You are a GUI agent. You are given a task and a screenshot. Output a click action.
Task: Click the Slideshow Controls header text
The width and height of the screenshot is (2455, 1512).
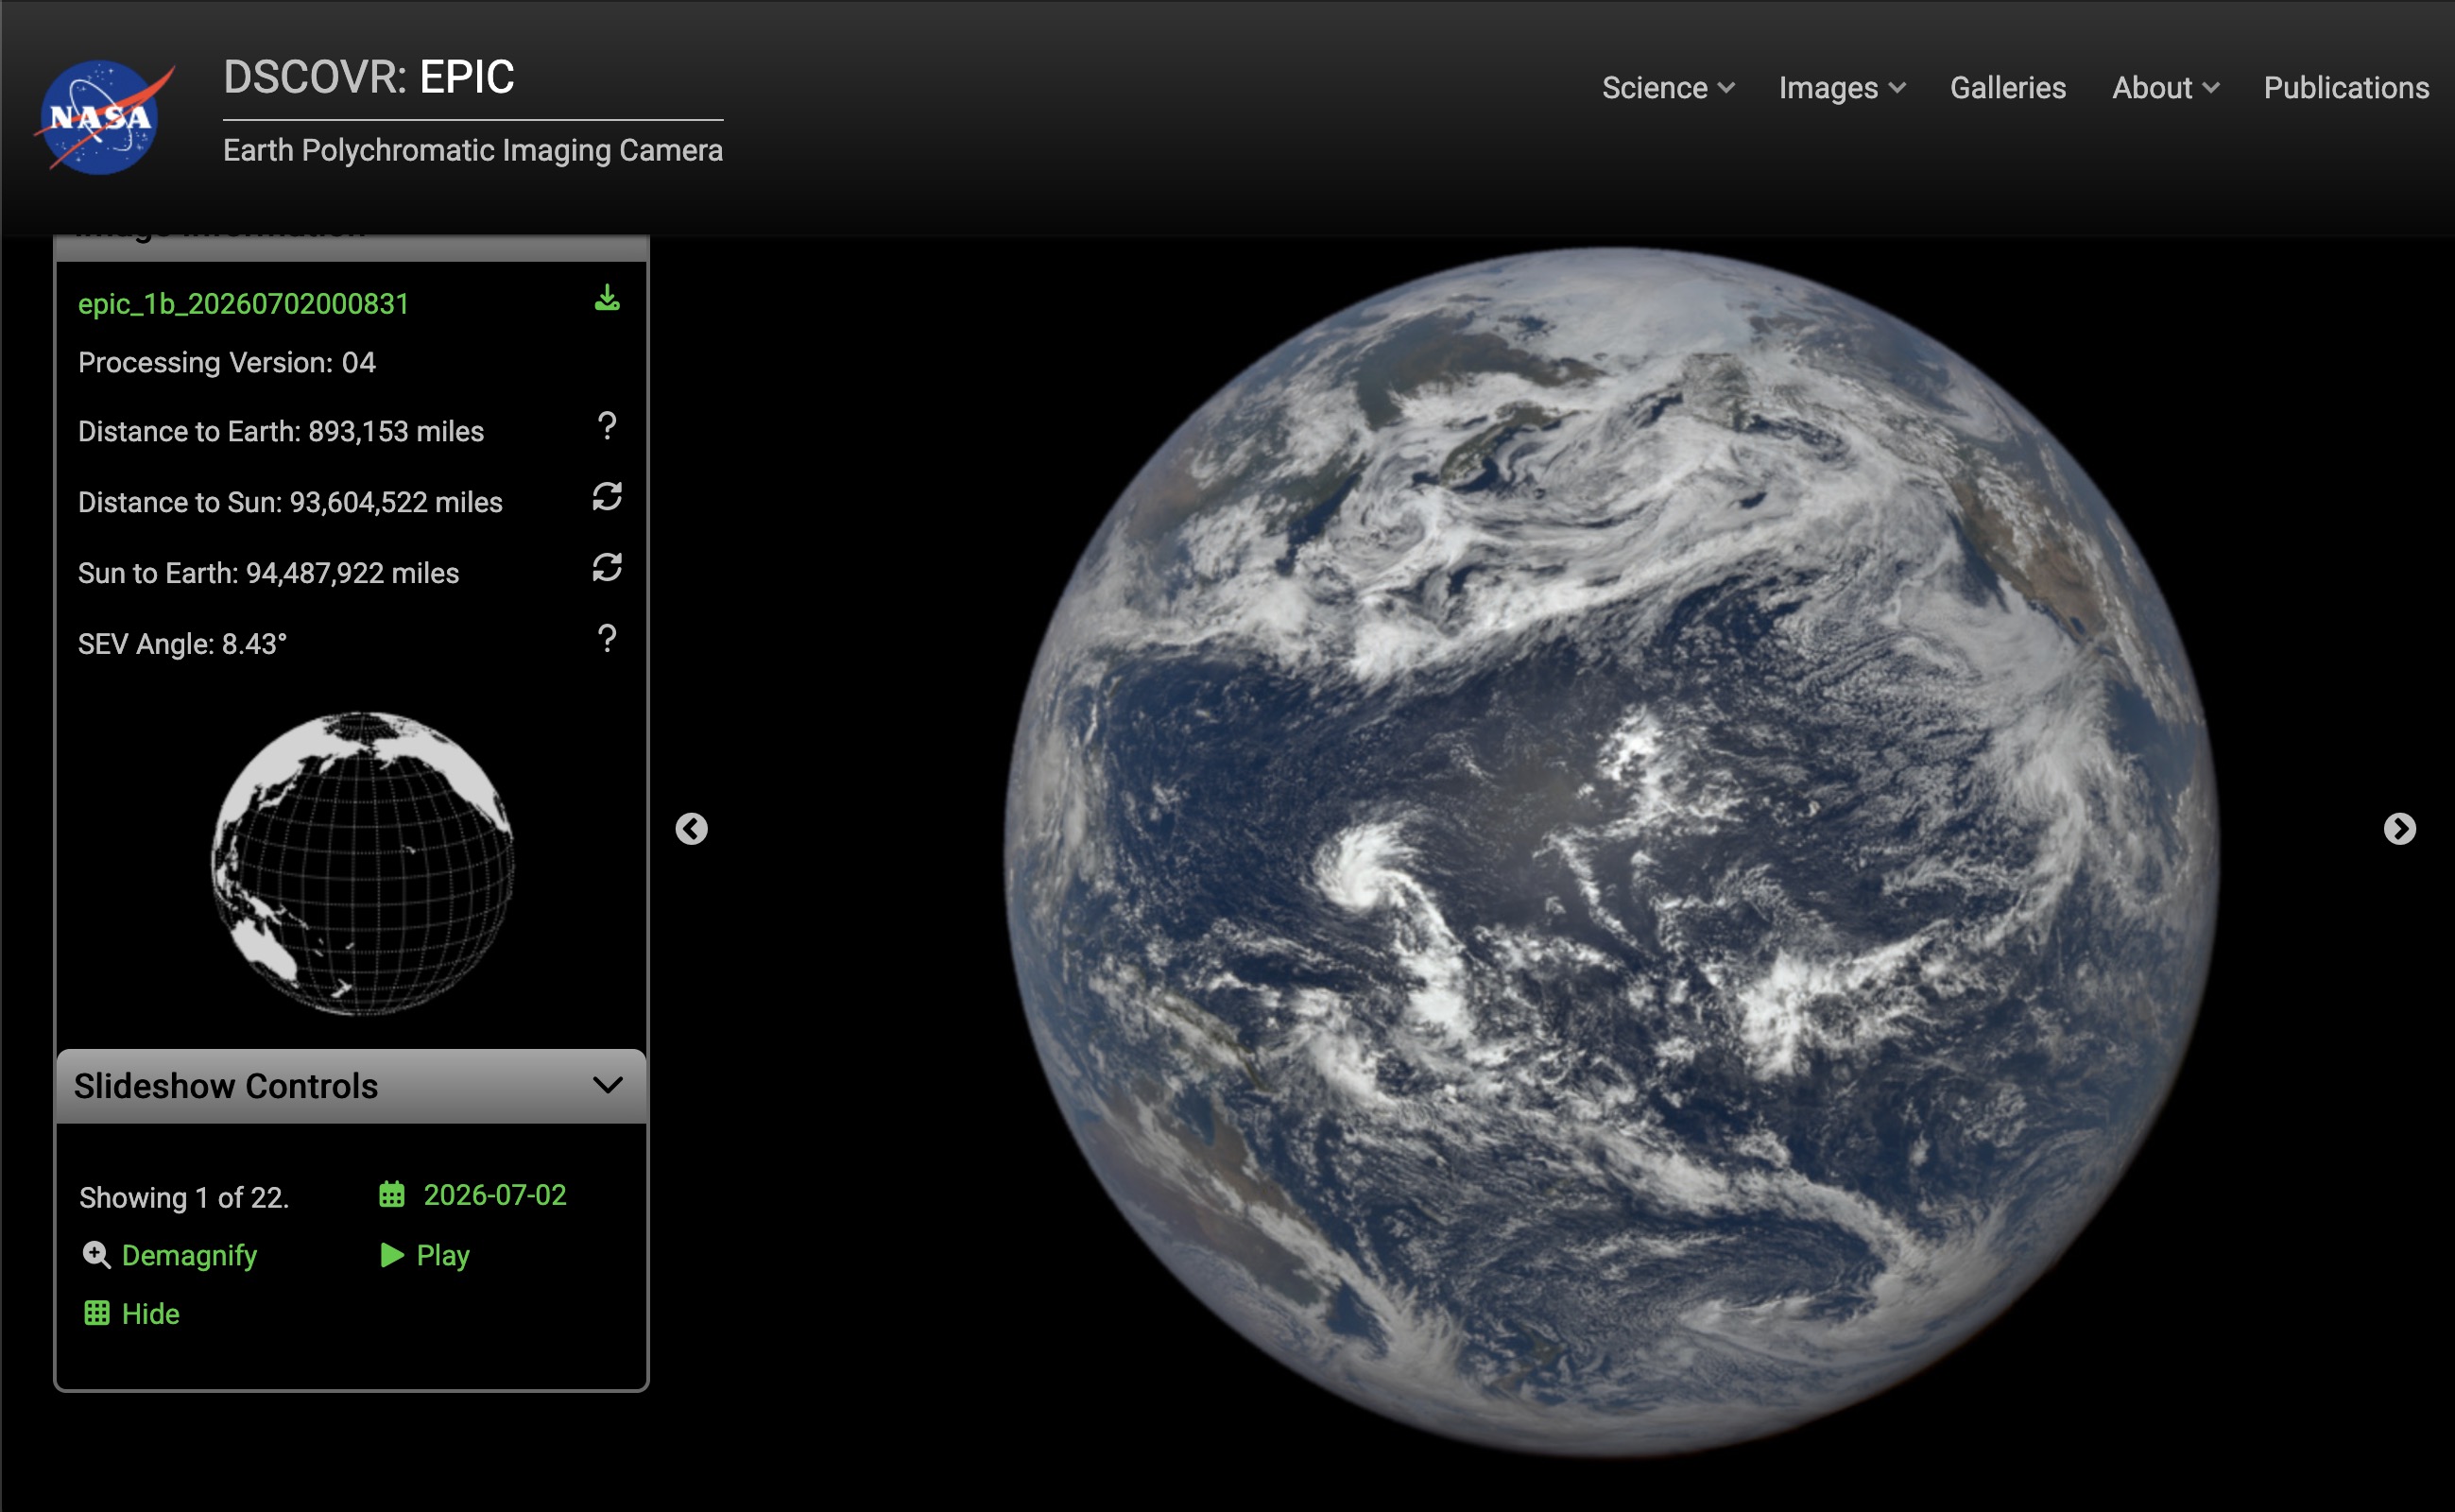(226, 1086)
